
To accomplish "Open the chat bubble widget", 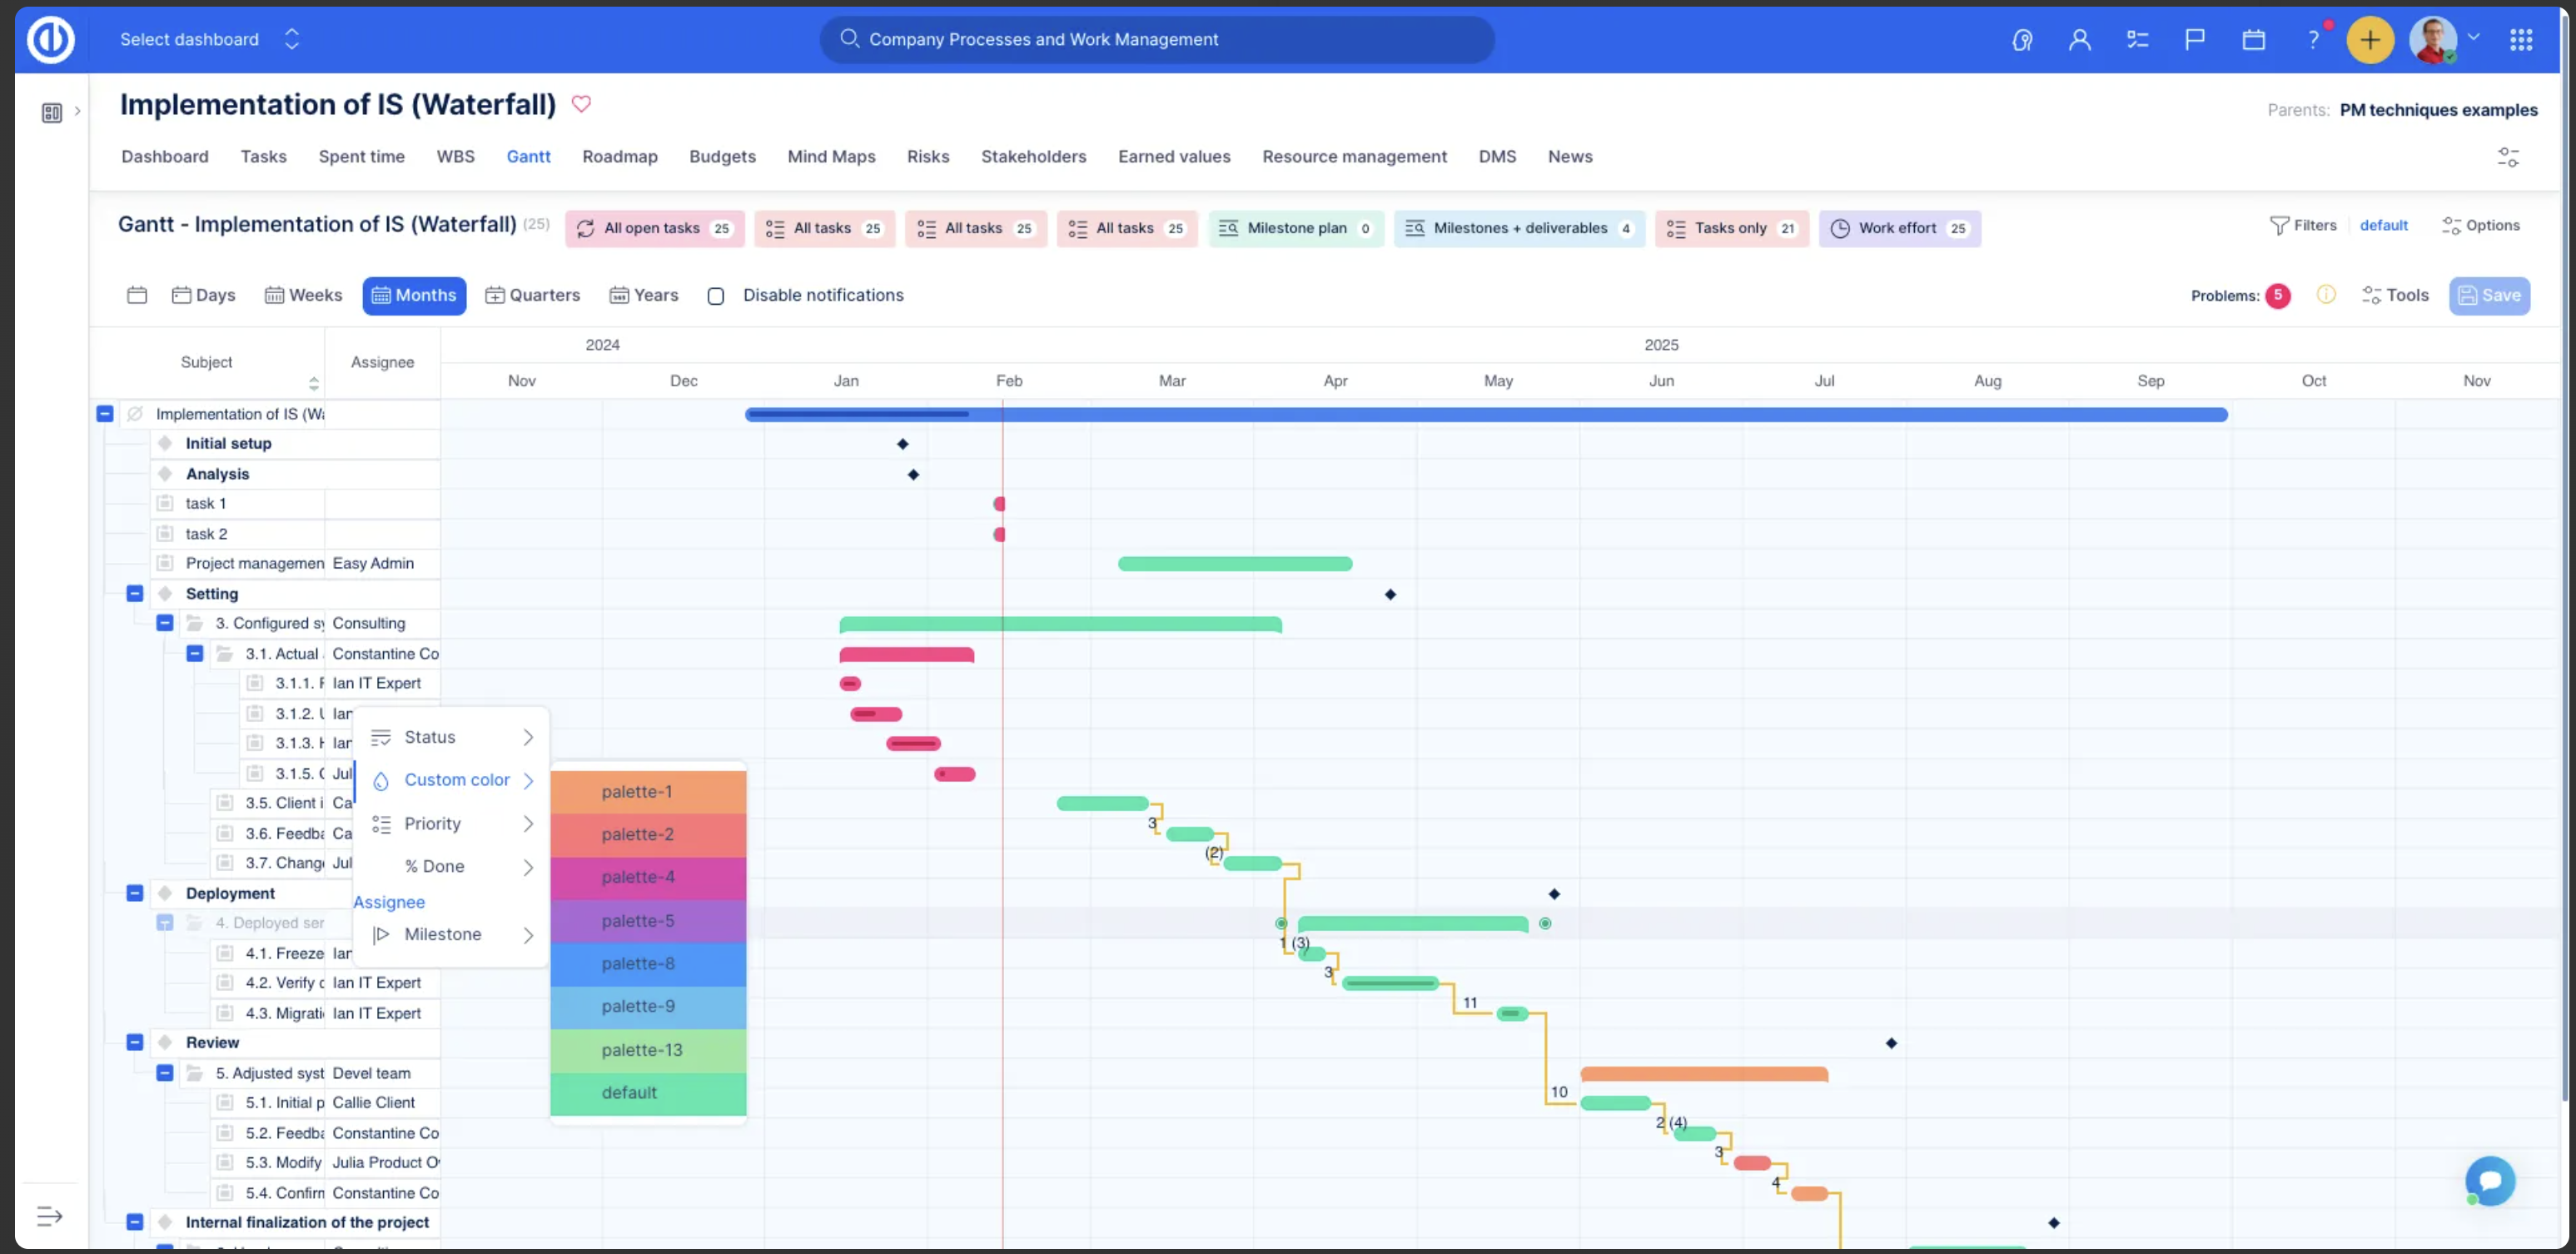I will point(2489,1181).
